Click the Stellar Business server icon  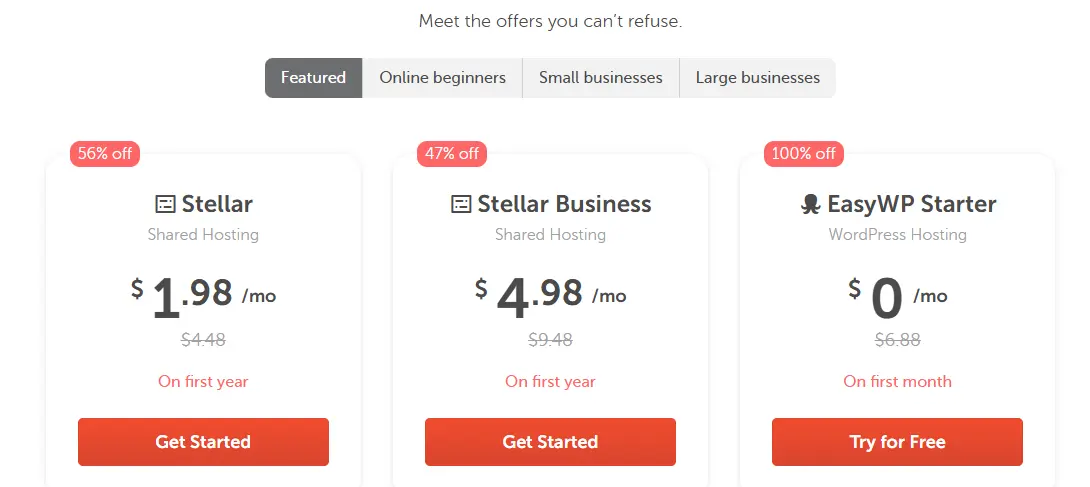coord(461,204)
